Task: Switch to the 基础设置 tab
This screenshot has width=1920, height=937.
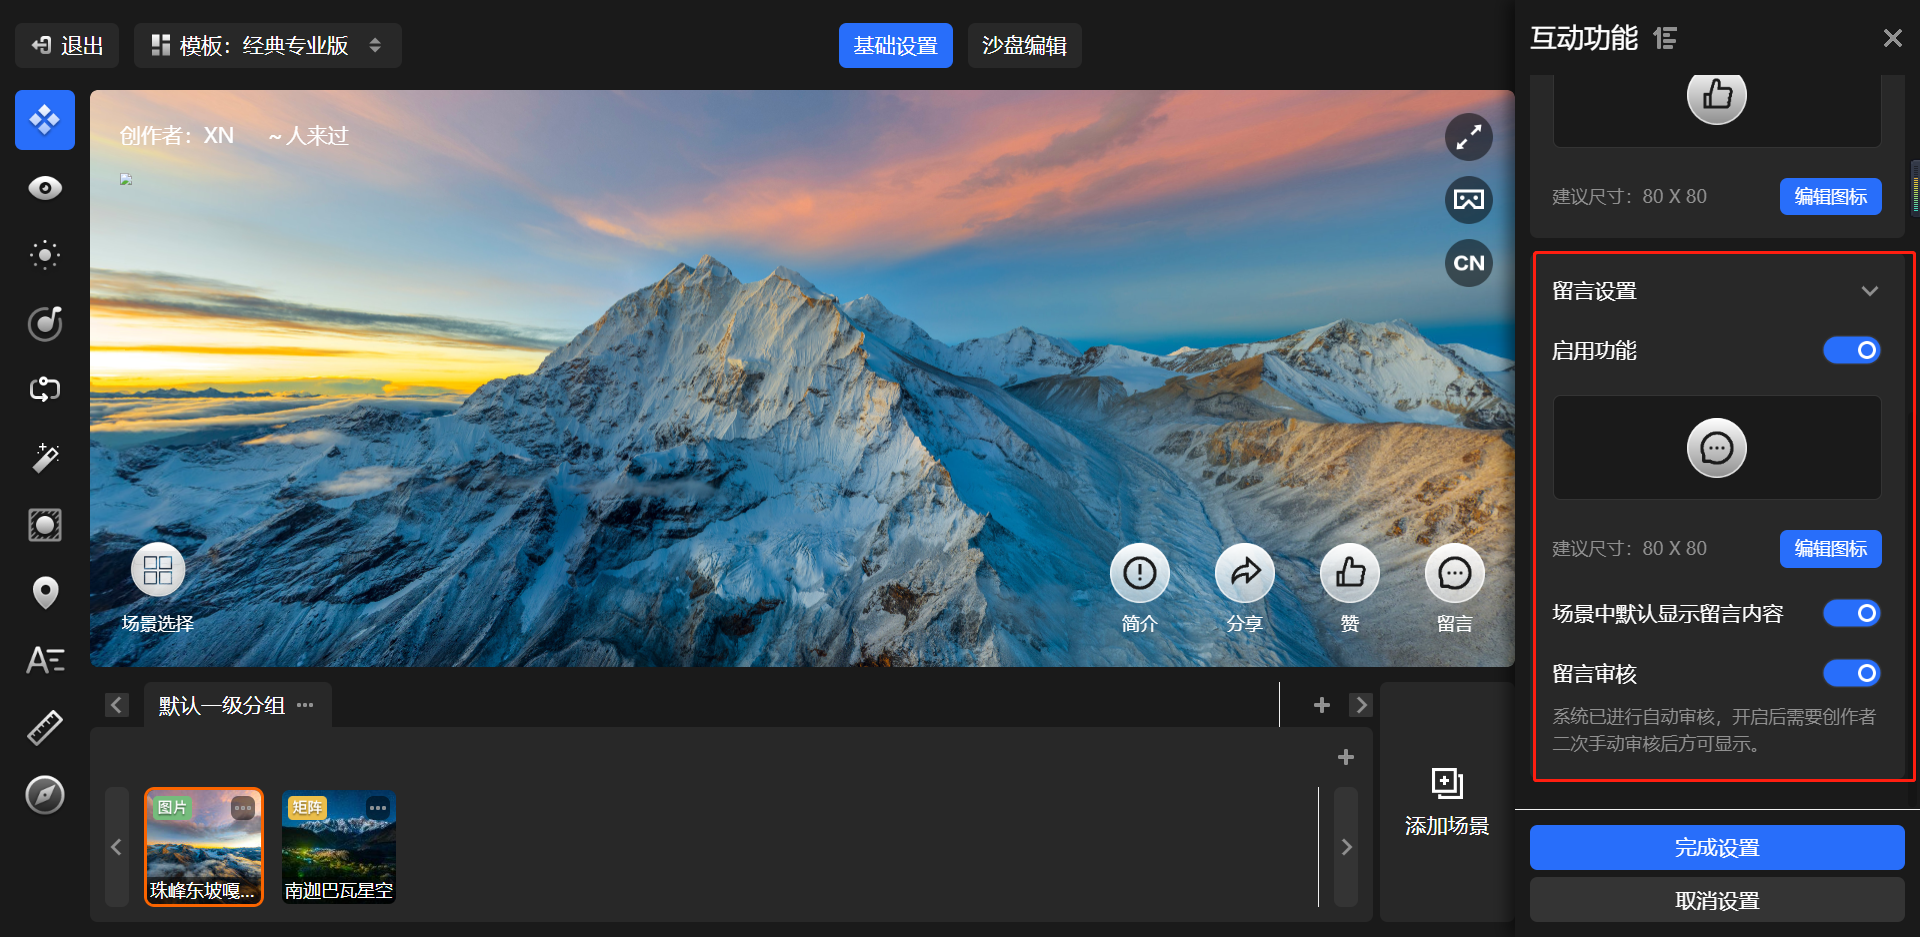Action: tap(895, 46)
